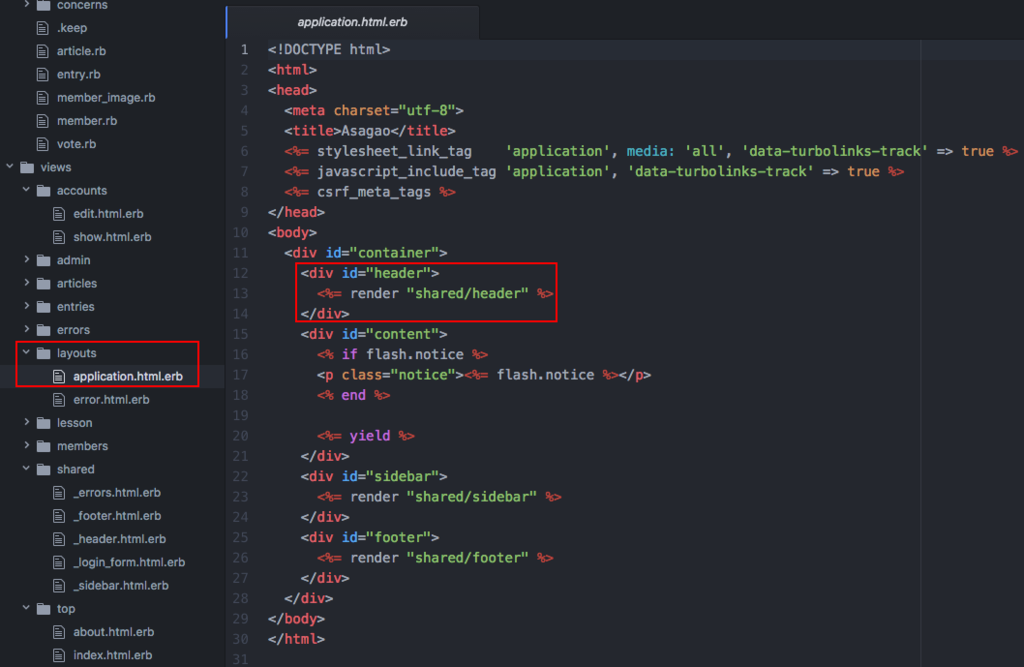This screenshot has width=1024, height=667.
Task: Expand the articles folder
Action: pyautogui.click(x=26, y=283)
